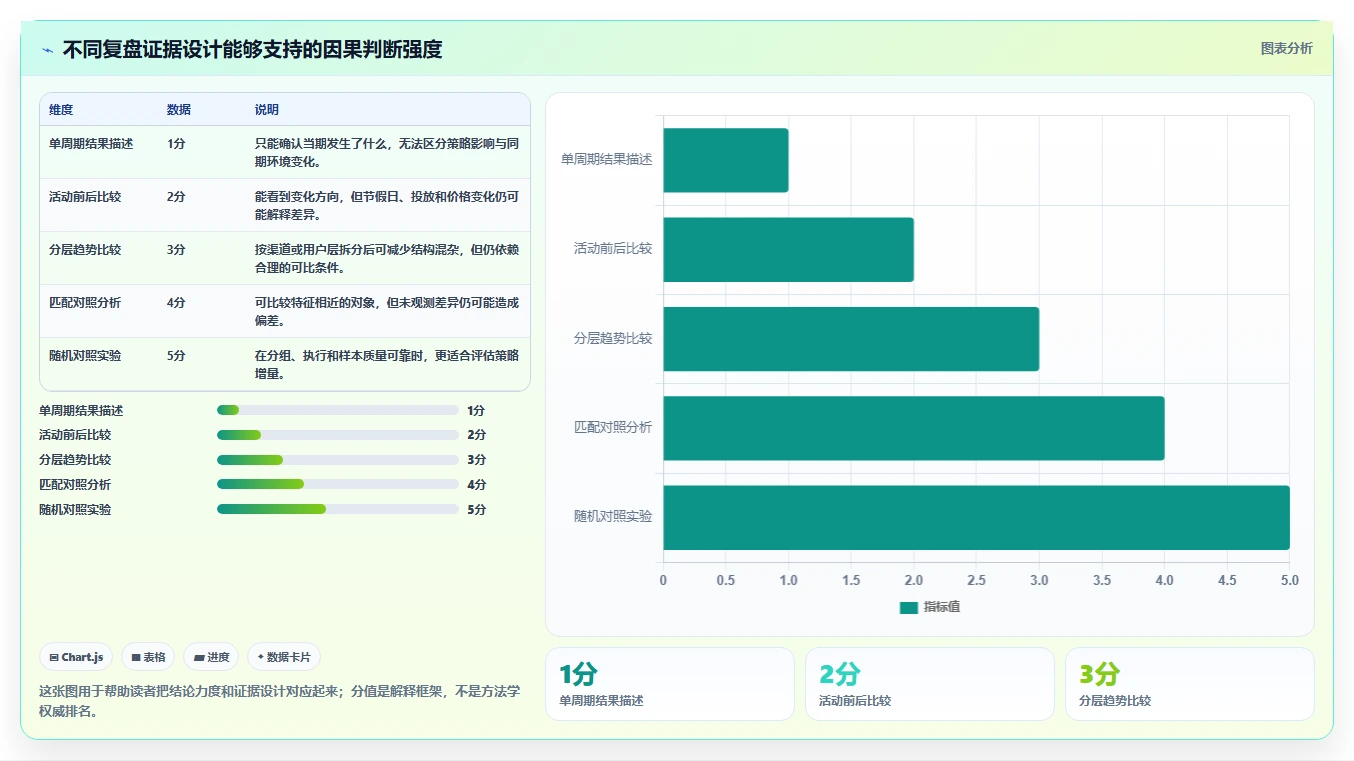Select the 单周期结果描述 table row label

coord(91,143)
